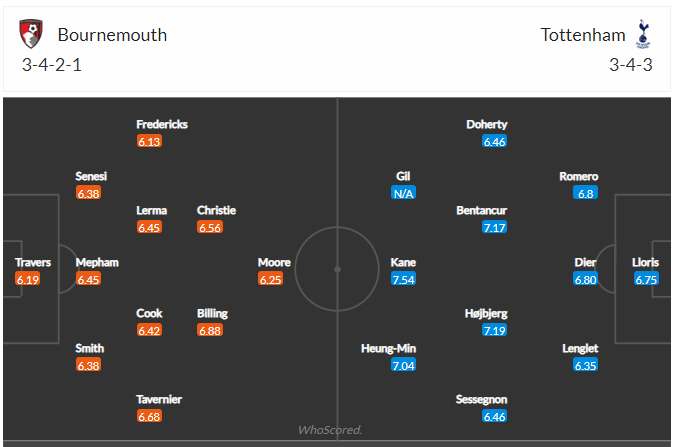Image resolution: width=675 pixels, height=447 pixels.
Task: Click the Tottenham club crest icon
Action: [x=643, y=34]
